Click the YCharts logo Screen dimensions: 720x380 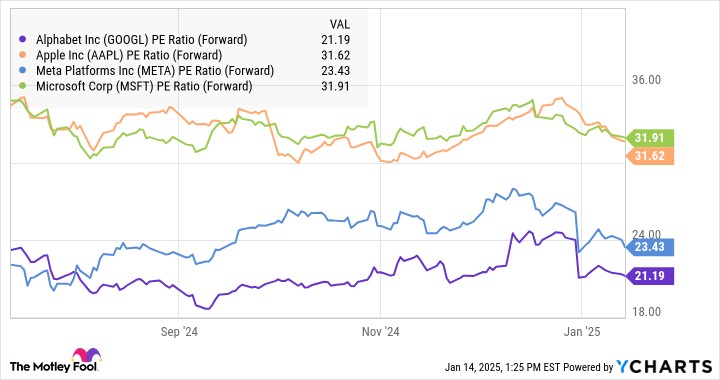[x=664, y=366]
